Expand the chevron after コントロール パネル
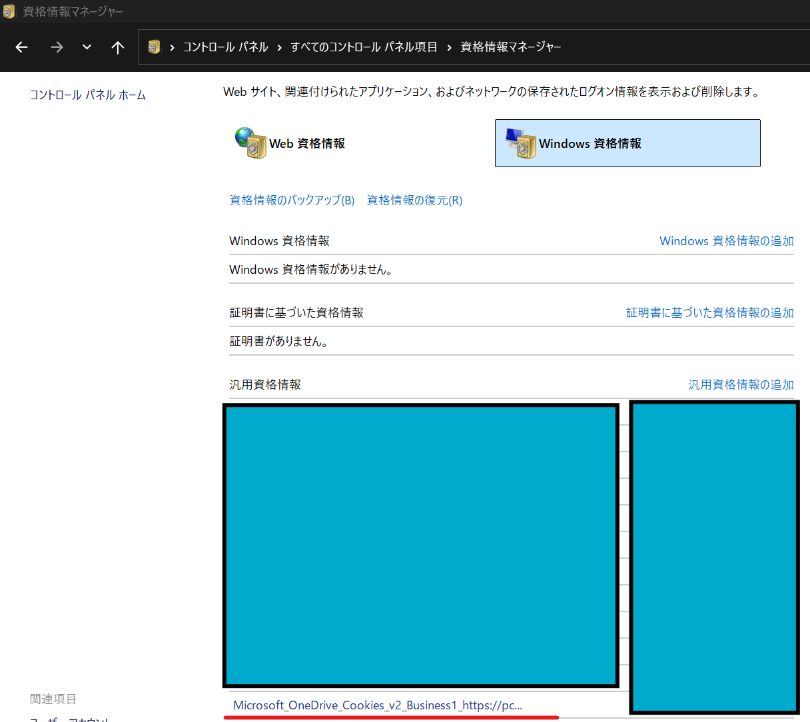The width and height of the screenshot is (810, 722). point(279,48)
